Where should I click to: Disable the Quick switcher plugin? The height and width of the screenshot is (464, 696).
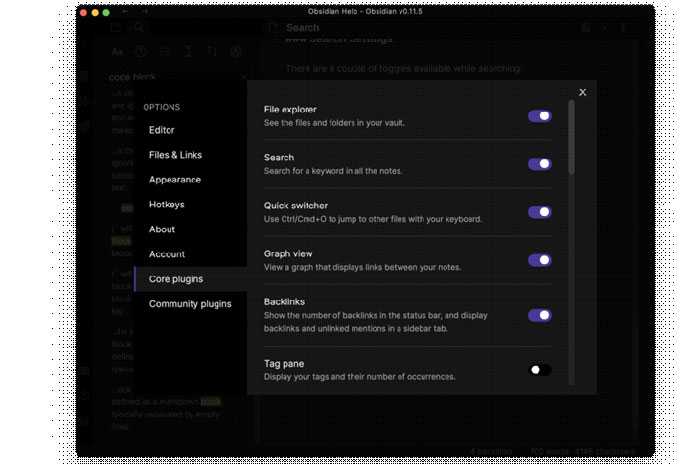point(539,212)
